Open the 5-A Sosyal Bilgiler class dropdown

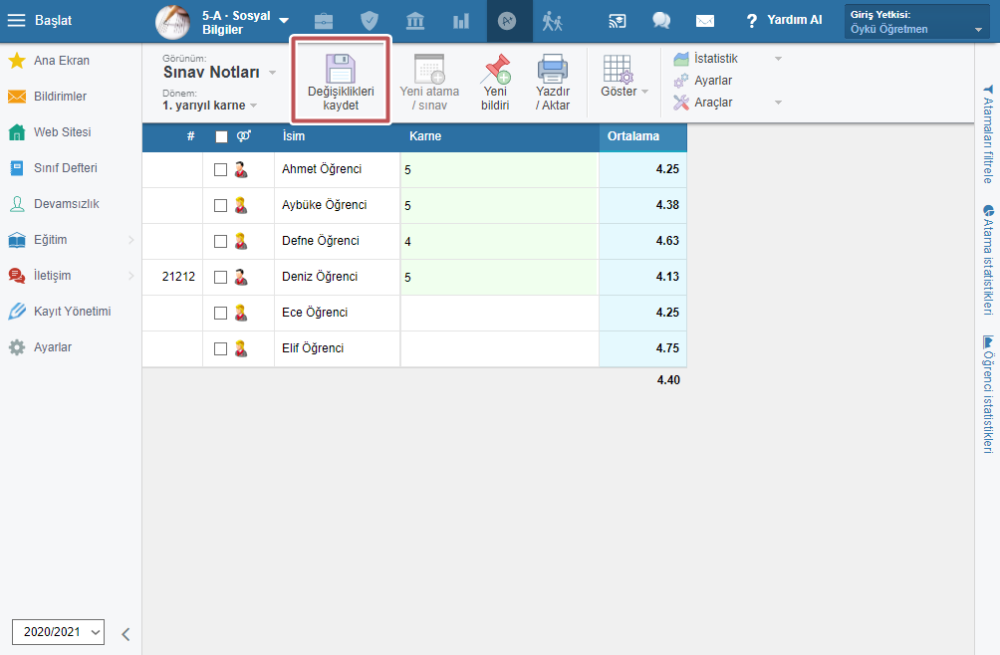245,22
